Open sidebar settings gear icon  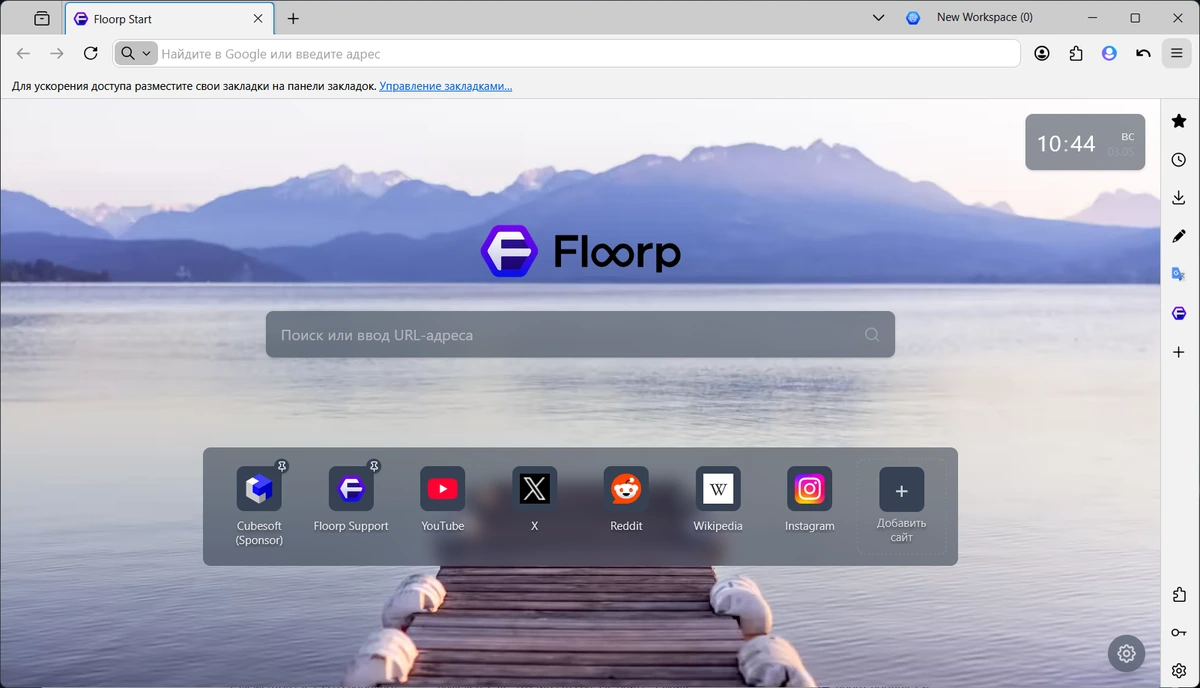(1179, 671)
